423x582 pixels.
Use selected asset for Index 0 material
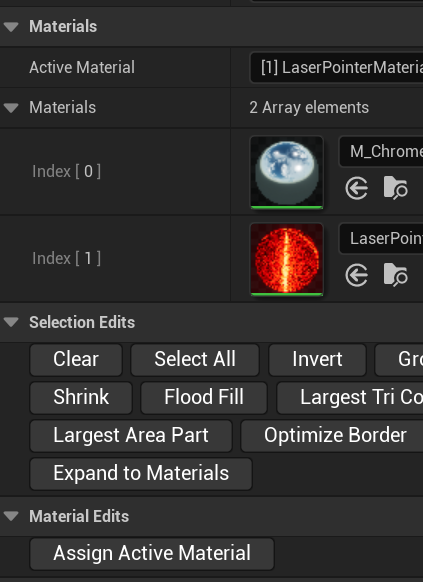pos(357,188)
